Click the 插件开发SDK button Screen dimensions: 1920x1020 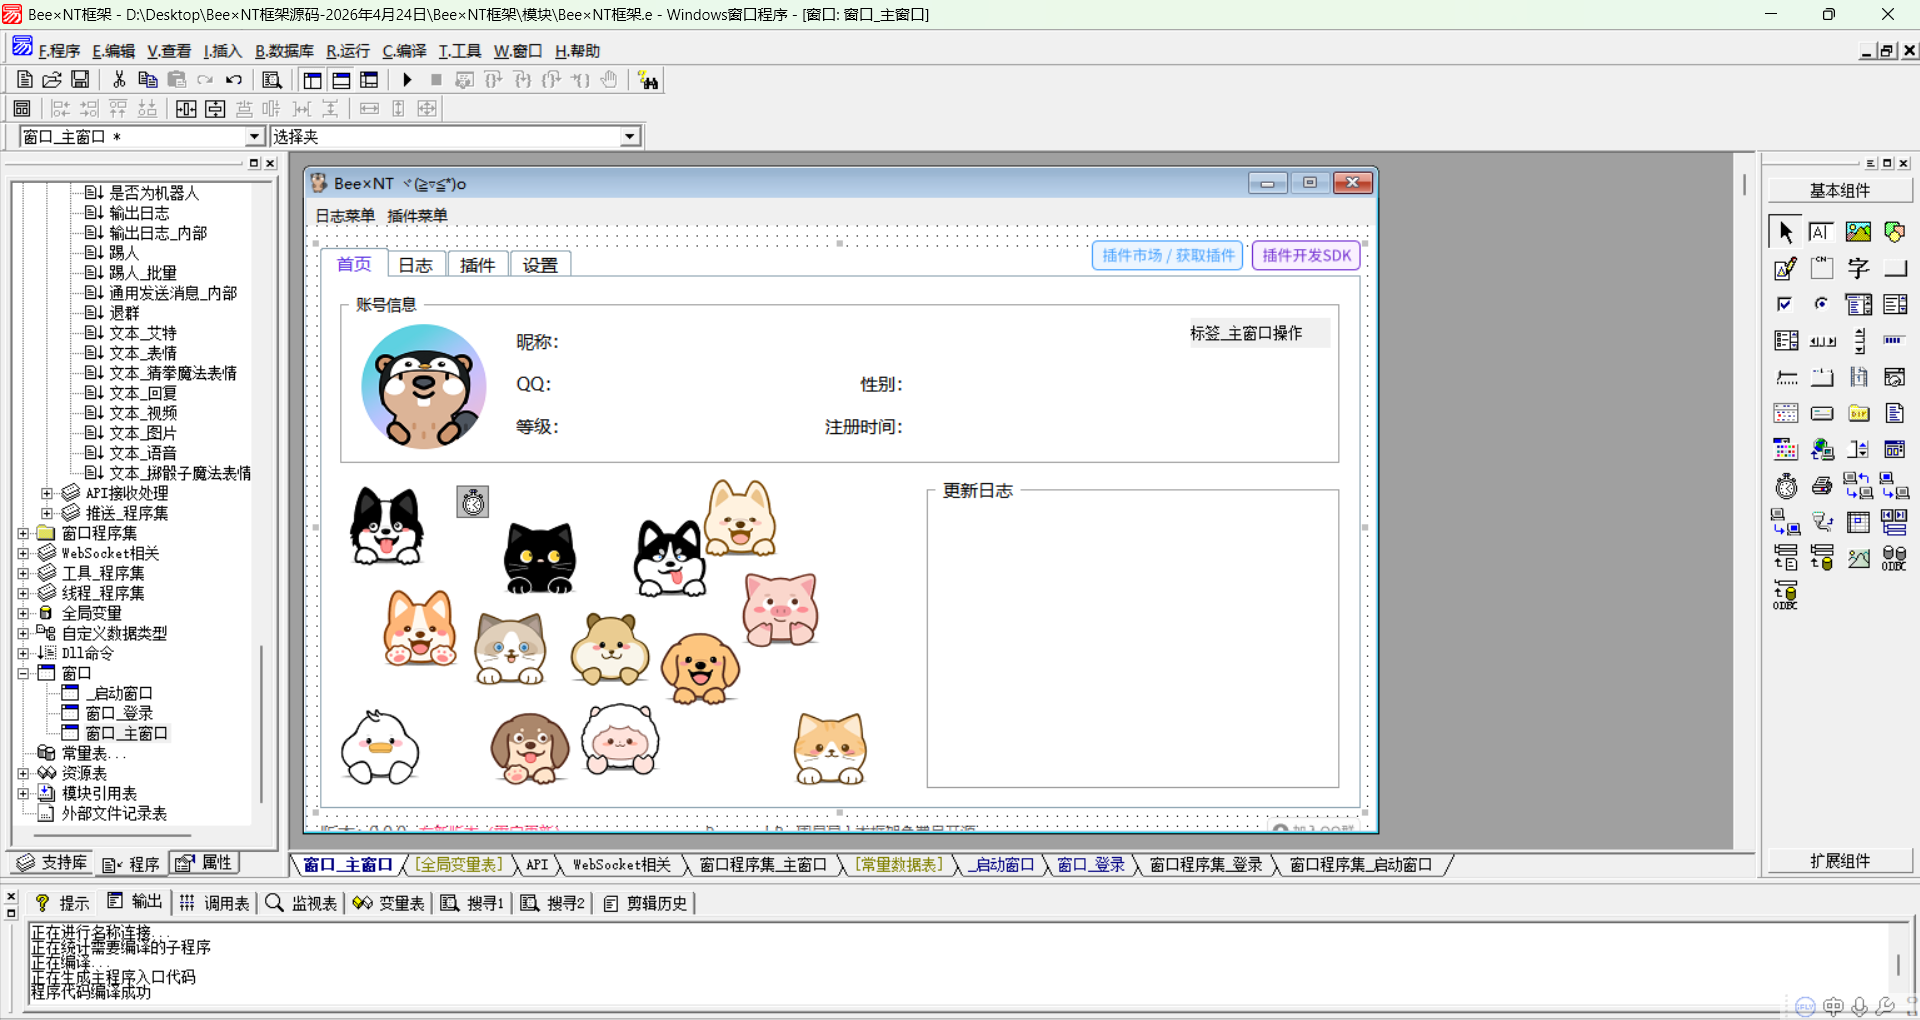point(1306,256)
